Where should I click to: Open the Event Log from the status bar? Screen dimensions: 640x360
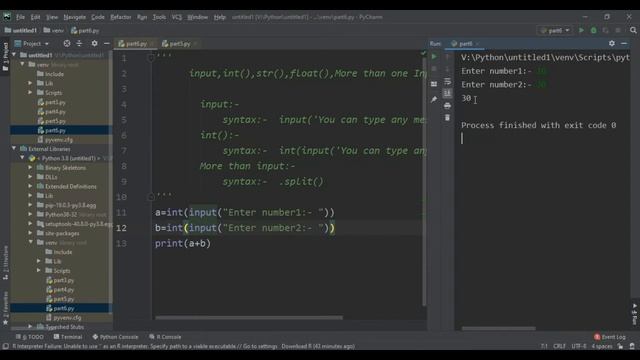(610, 337)
